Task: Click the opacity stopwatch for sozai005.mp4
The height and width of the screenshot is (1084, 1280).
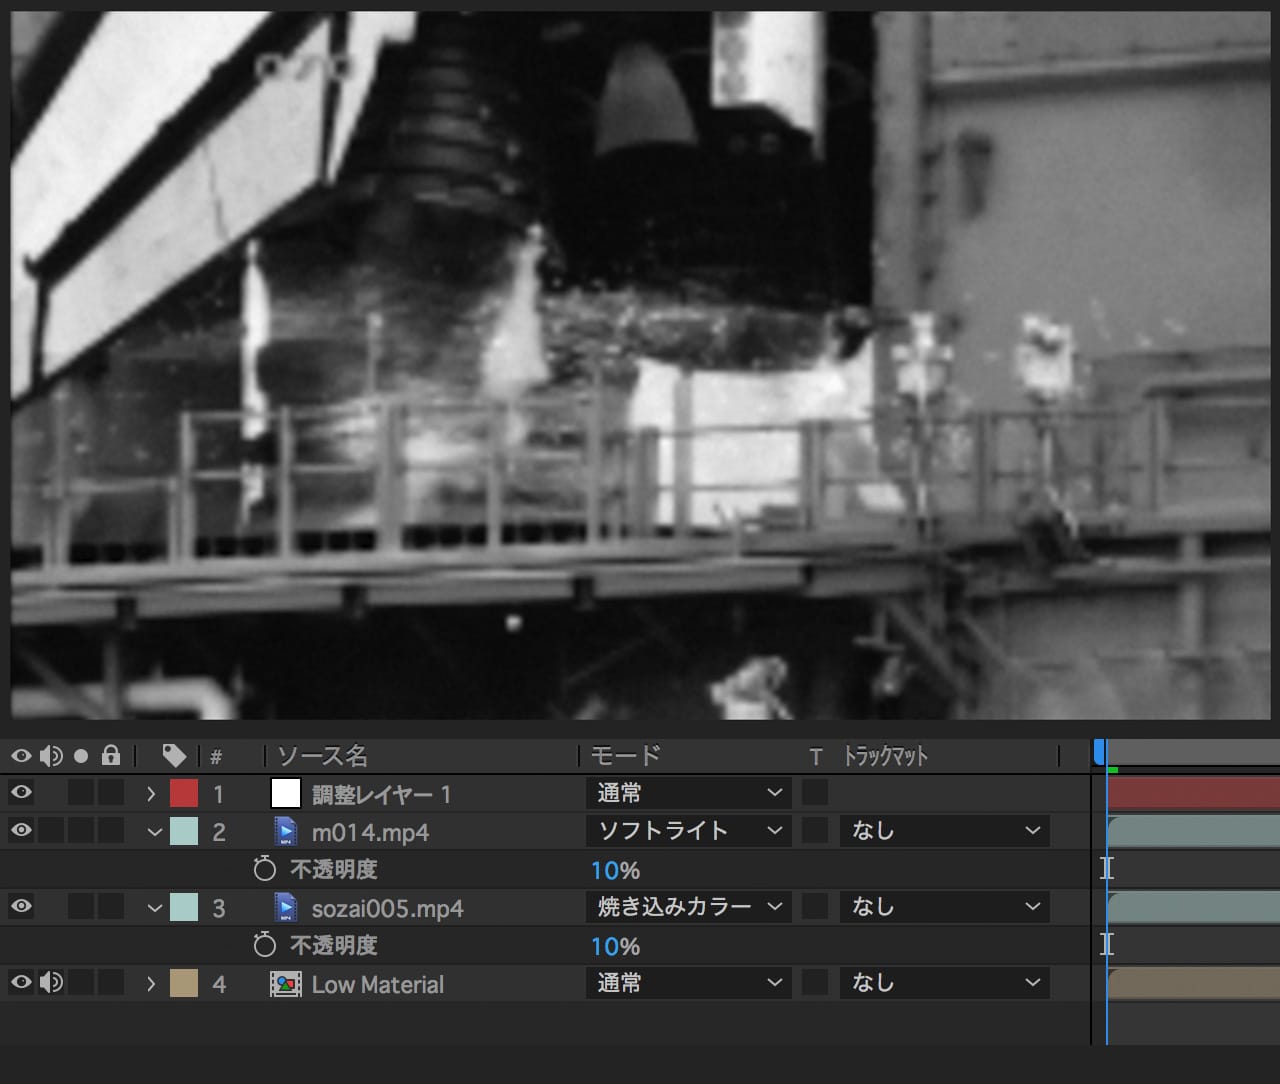Action: (264, 945)
